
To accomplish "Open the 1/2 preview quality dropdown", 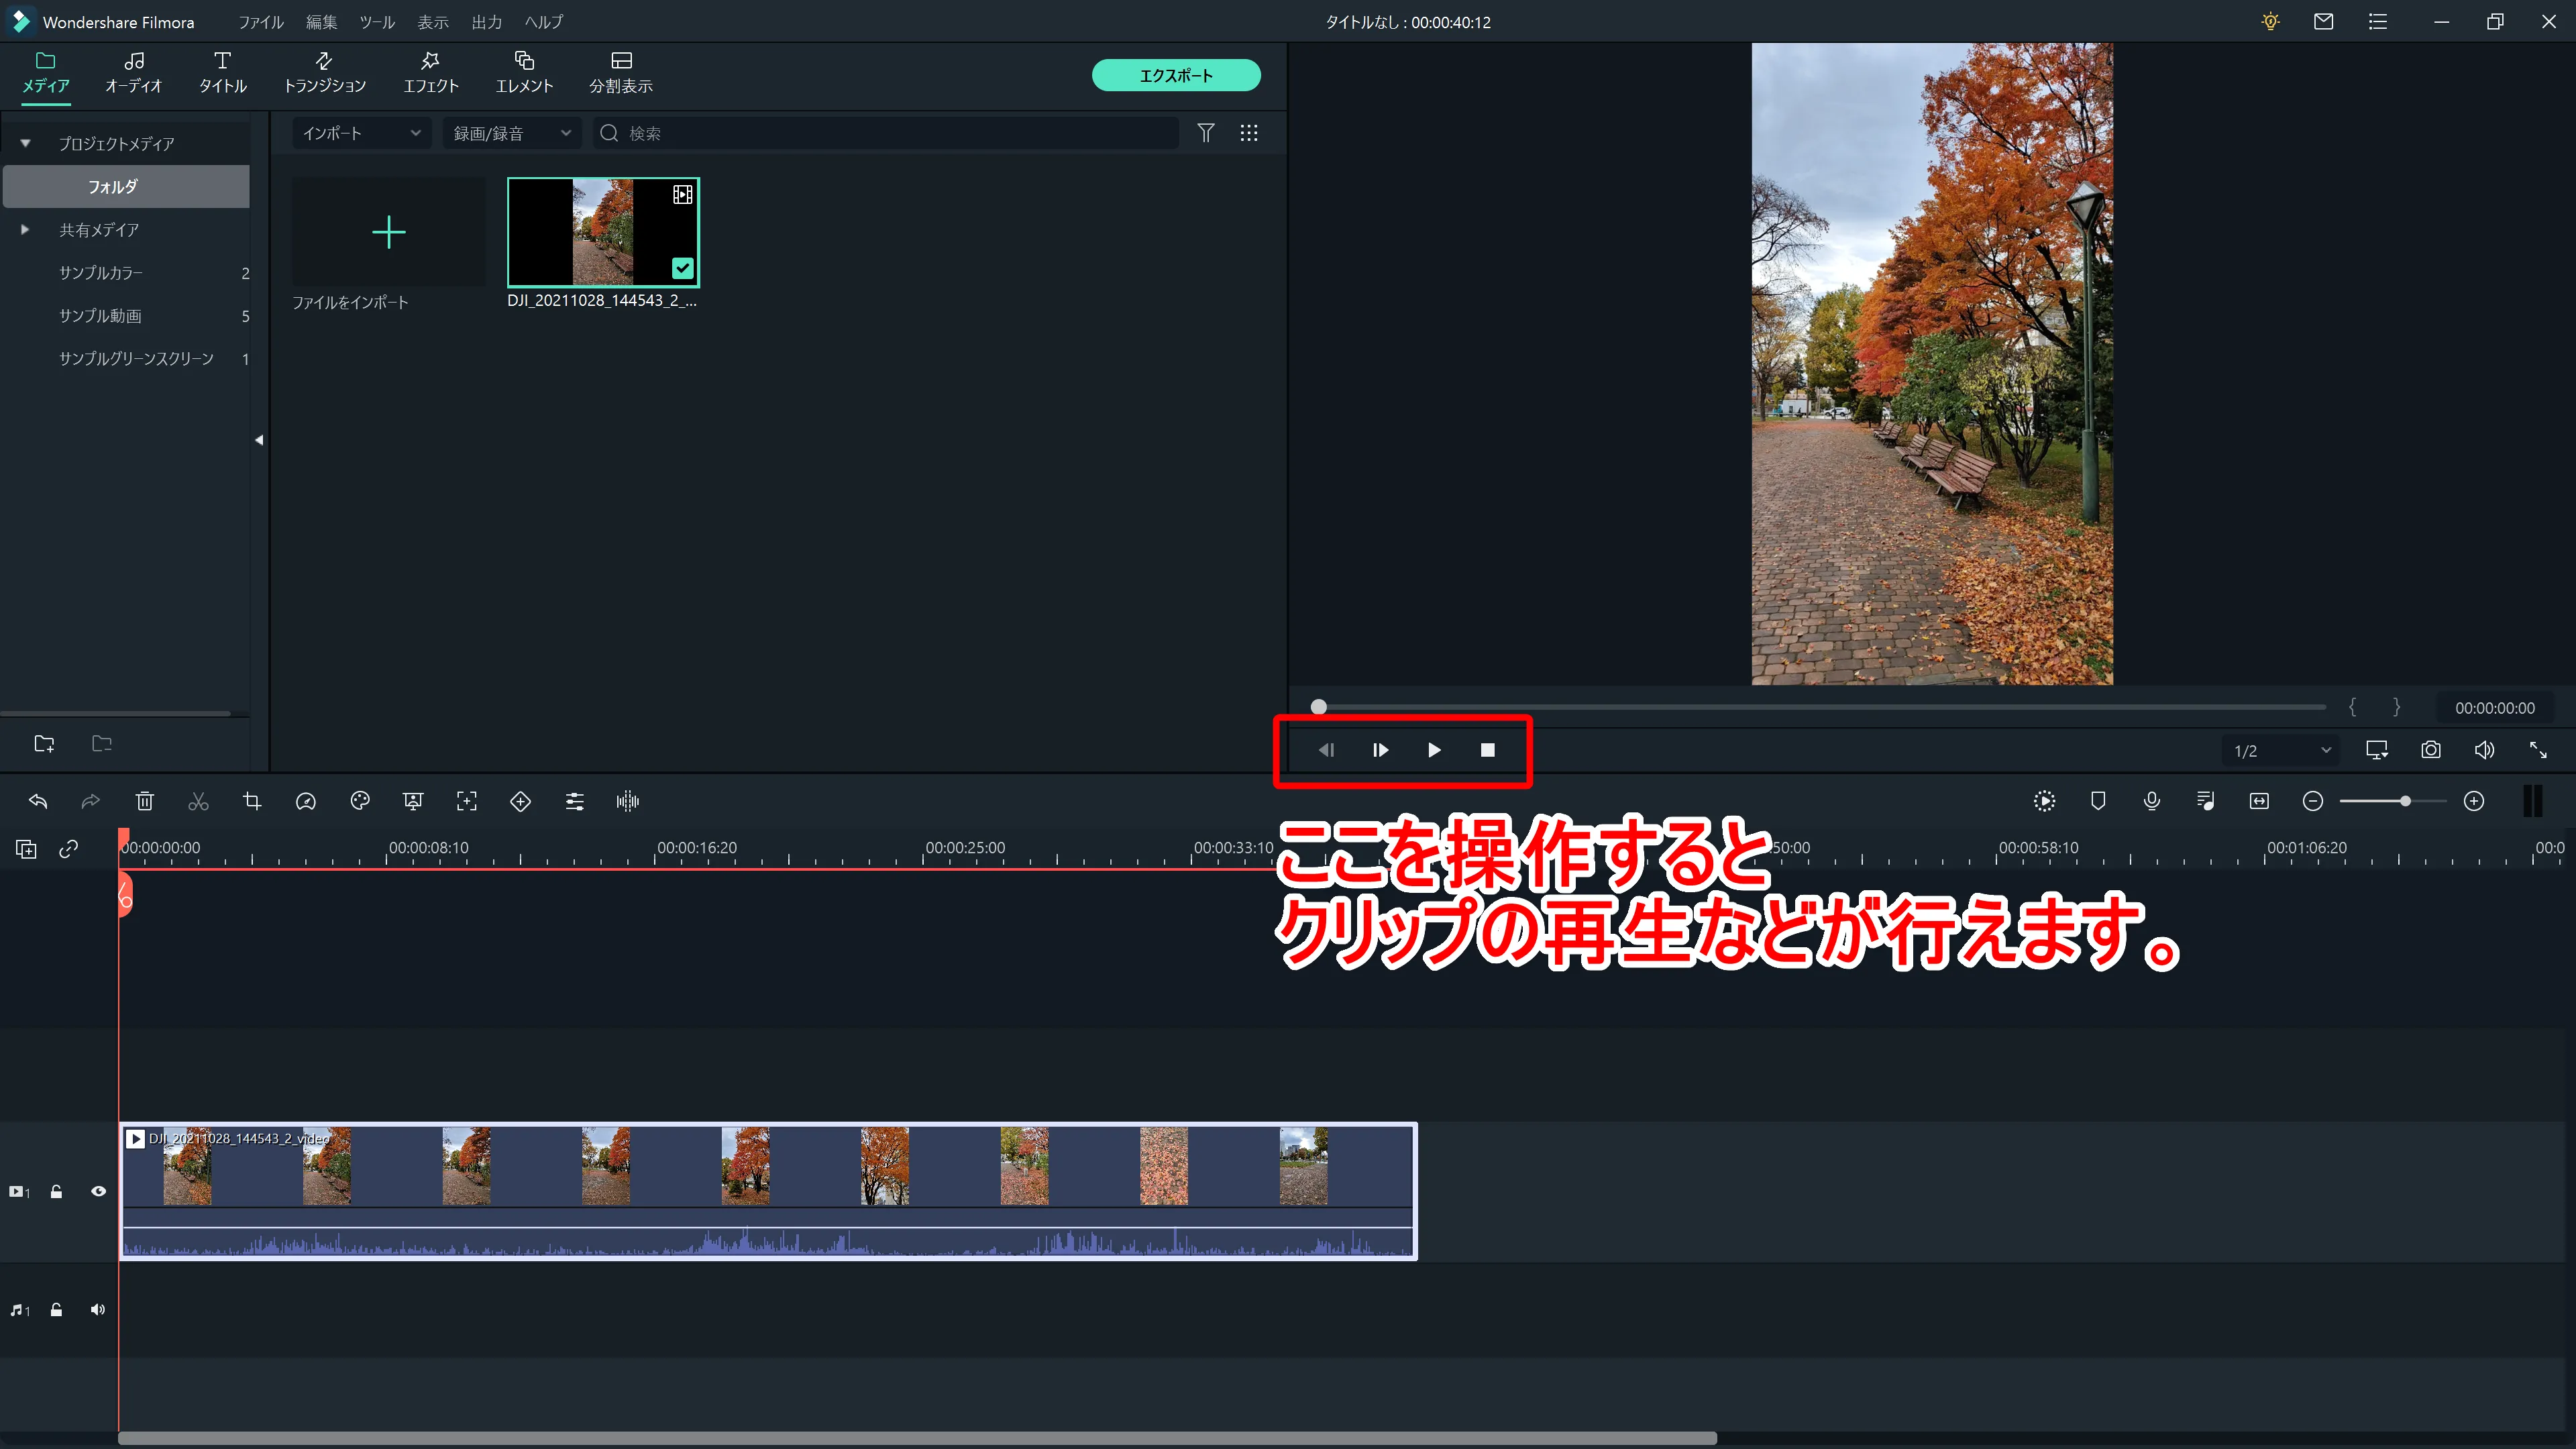I will (2281, 751).
